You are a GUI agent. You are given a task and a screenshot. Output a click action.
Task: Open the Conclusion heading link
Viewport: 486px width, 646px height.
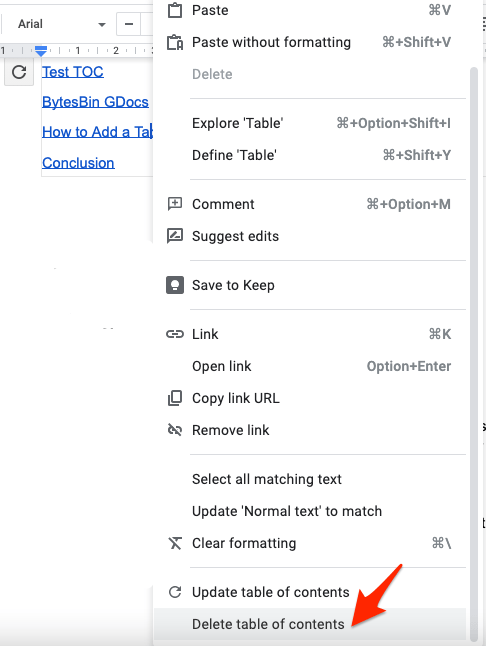click(78, 163)
